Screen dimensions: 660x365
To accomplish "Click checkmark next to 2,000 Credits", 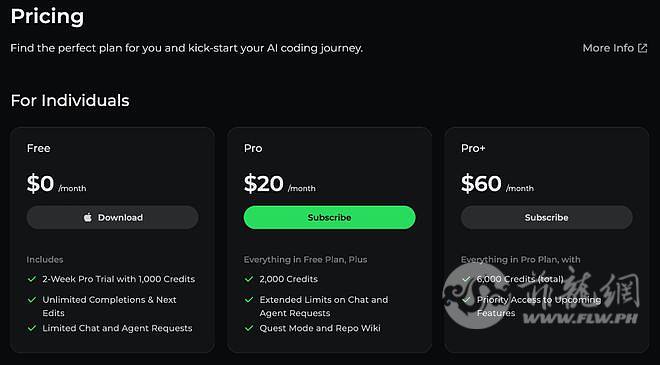I will (x=249, y=279).
